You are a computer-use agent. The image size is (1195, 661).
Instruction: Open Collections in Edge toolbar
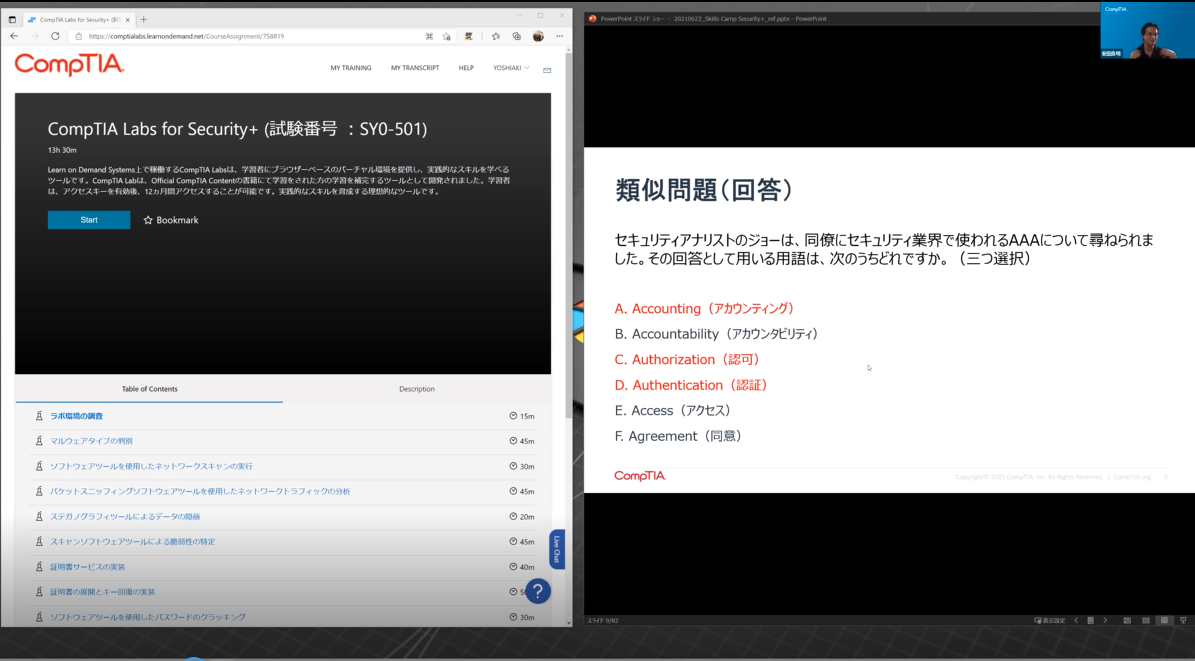pyautogui.click(x=517, y=36)
